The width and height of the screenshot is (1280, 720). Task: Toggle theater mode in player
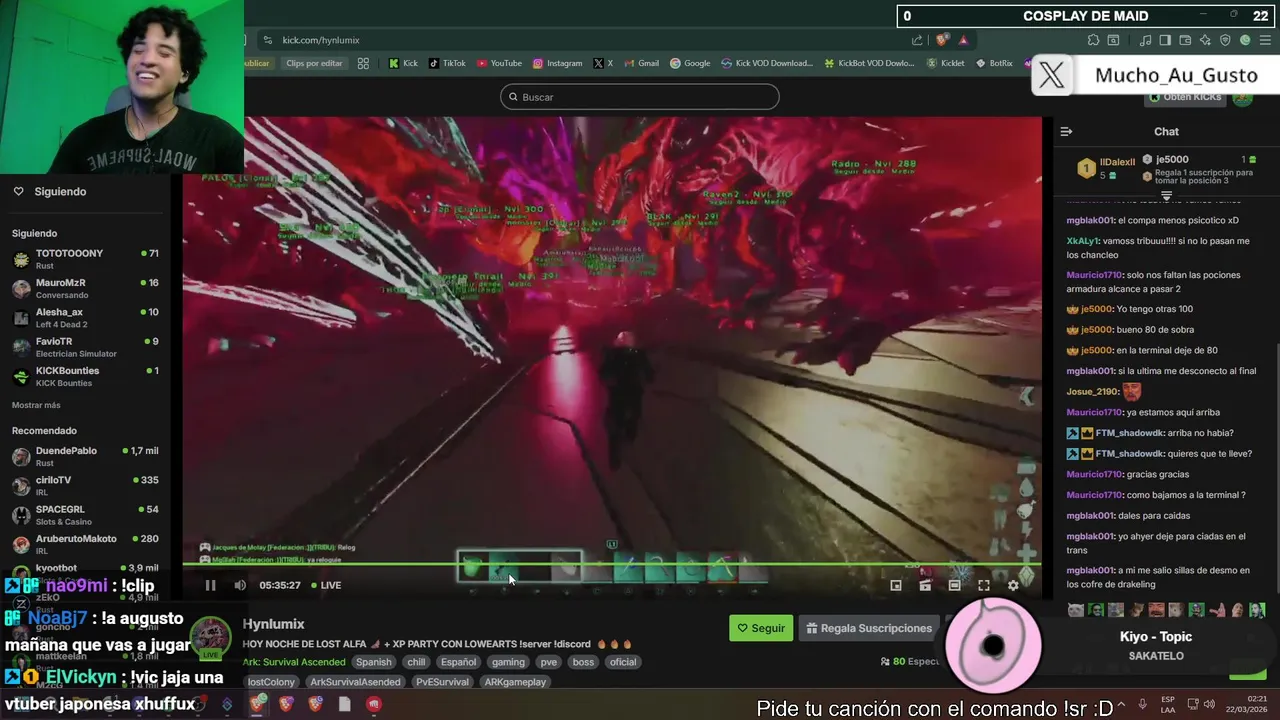pyautogui.click(x=954, y=585)
